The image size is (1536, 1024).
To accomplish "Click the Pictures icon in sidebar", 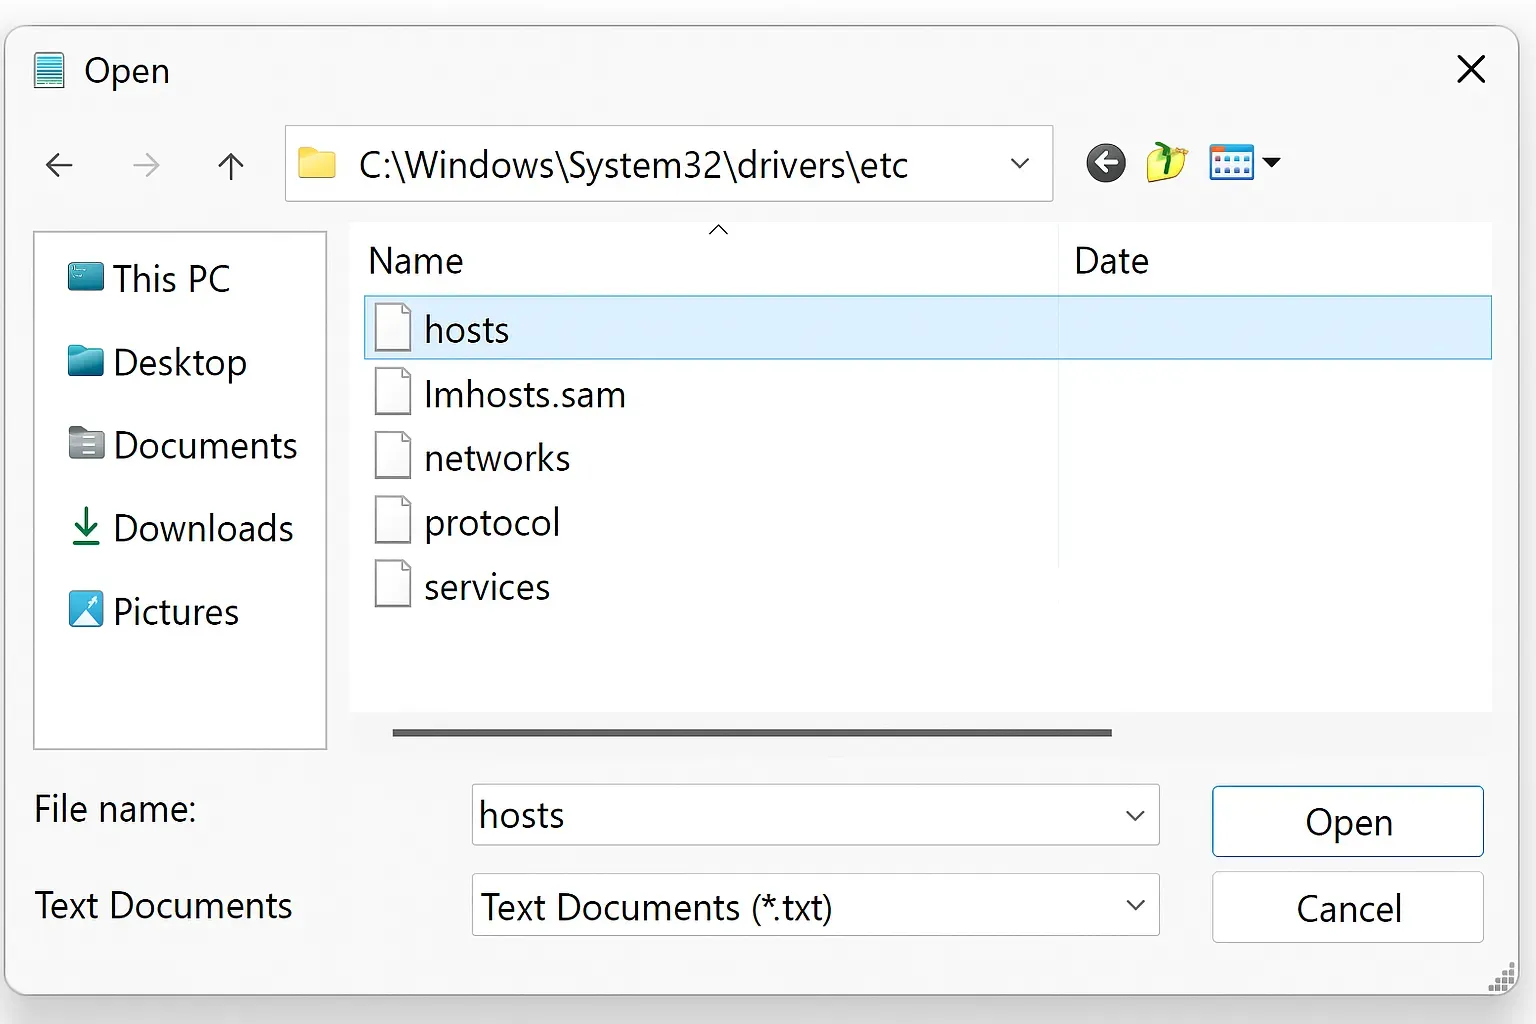I will (x=86, y=609).
